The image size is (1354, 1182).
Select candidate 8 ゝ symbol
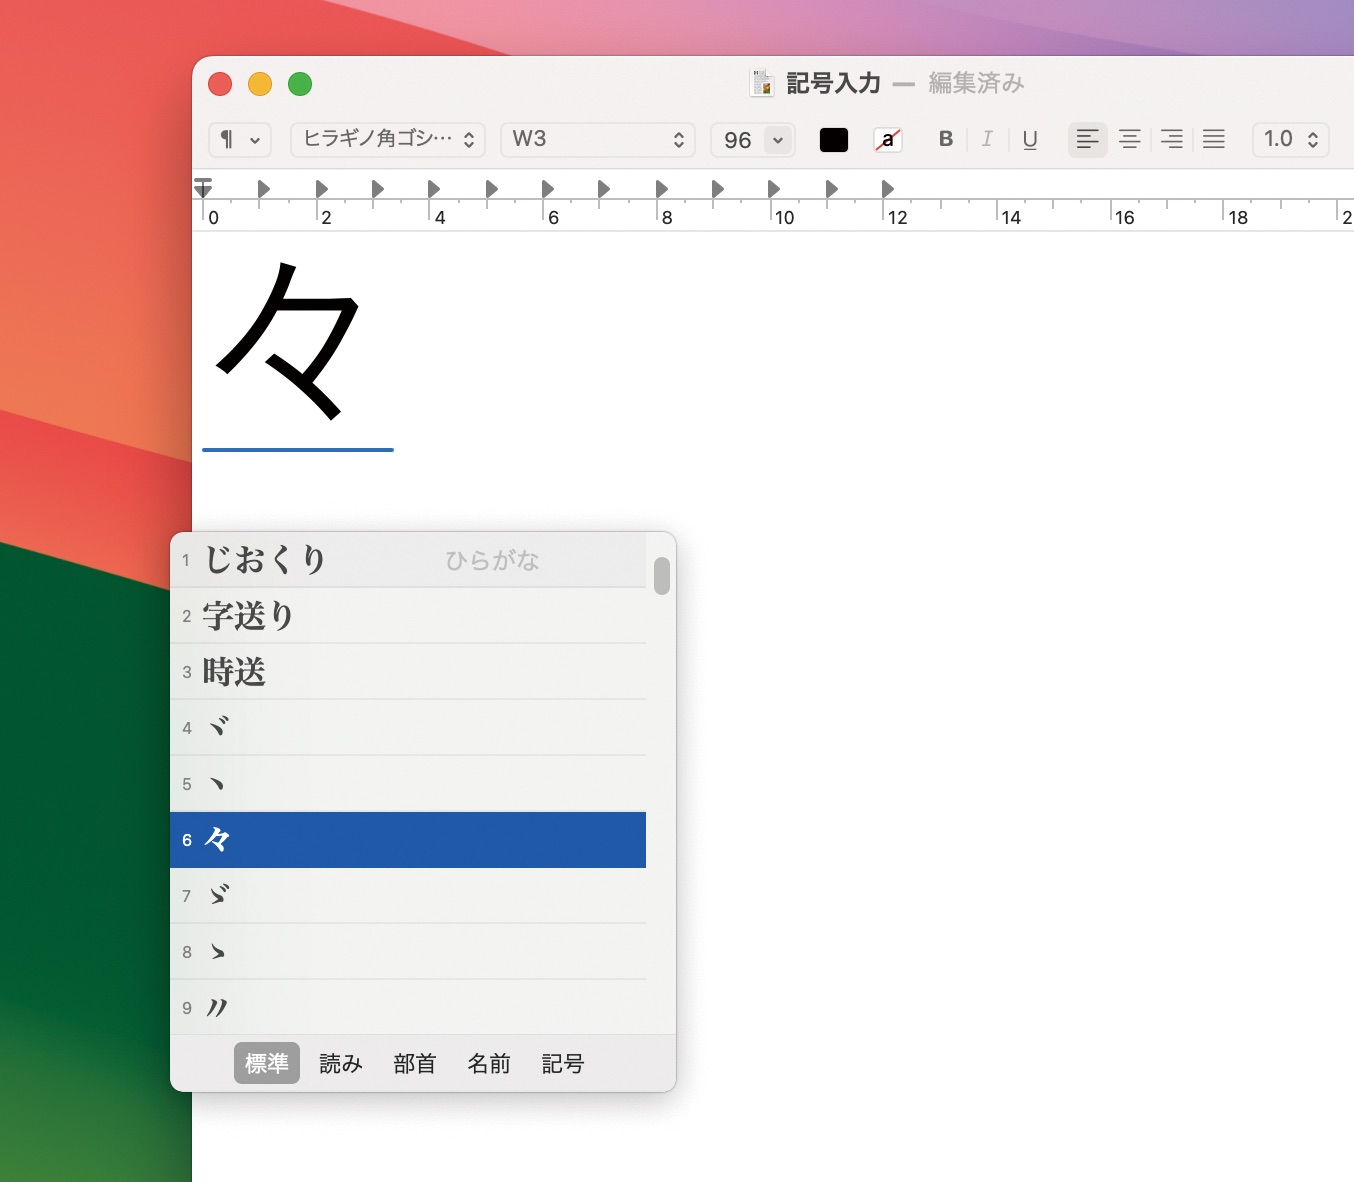point(408,952)
